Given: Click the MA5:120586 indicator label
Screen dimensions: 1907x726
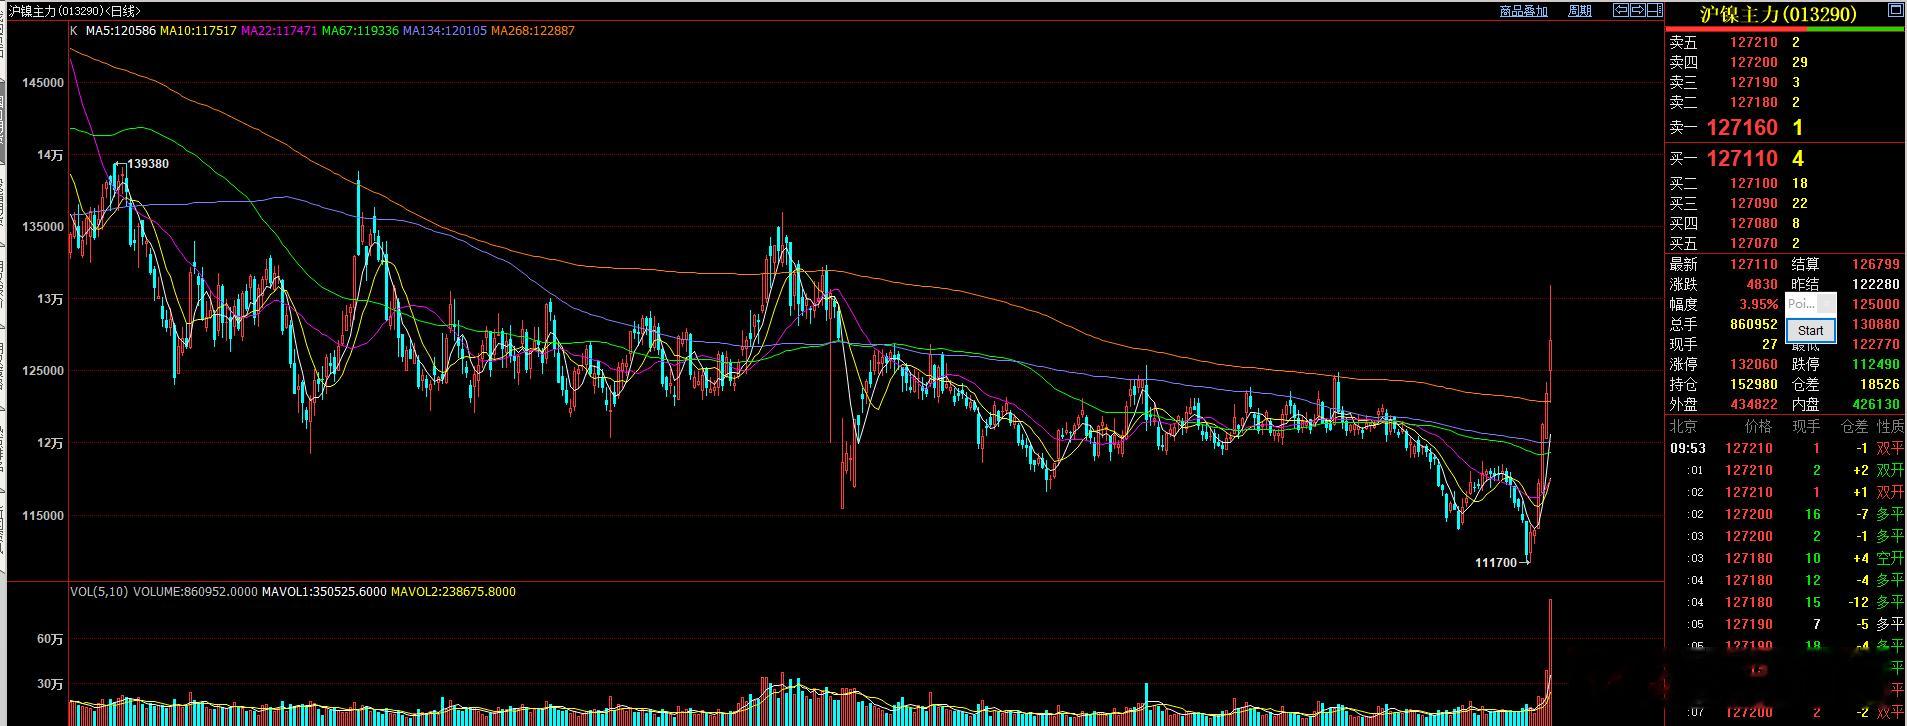Looking at the screenshot, I should (x=120, y=31).
